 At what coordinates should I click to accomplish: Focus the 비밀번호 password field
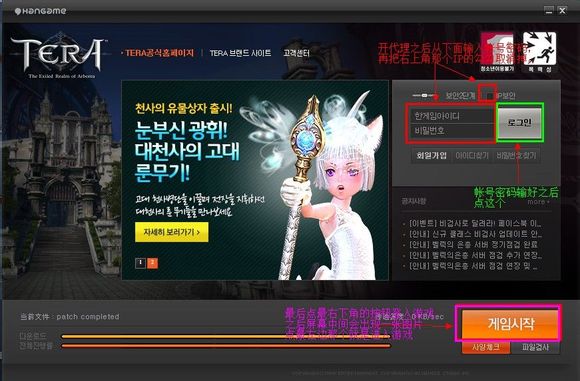(452, 131)
